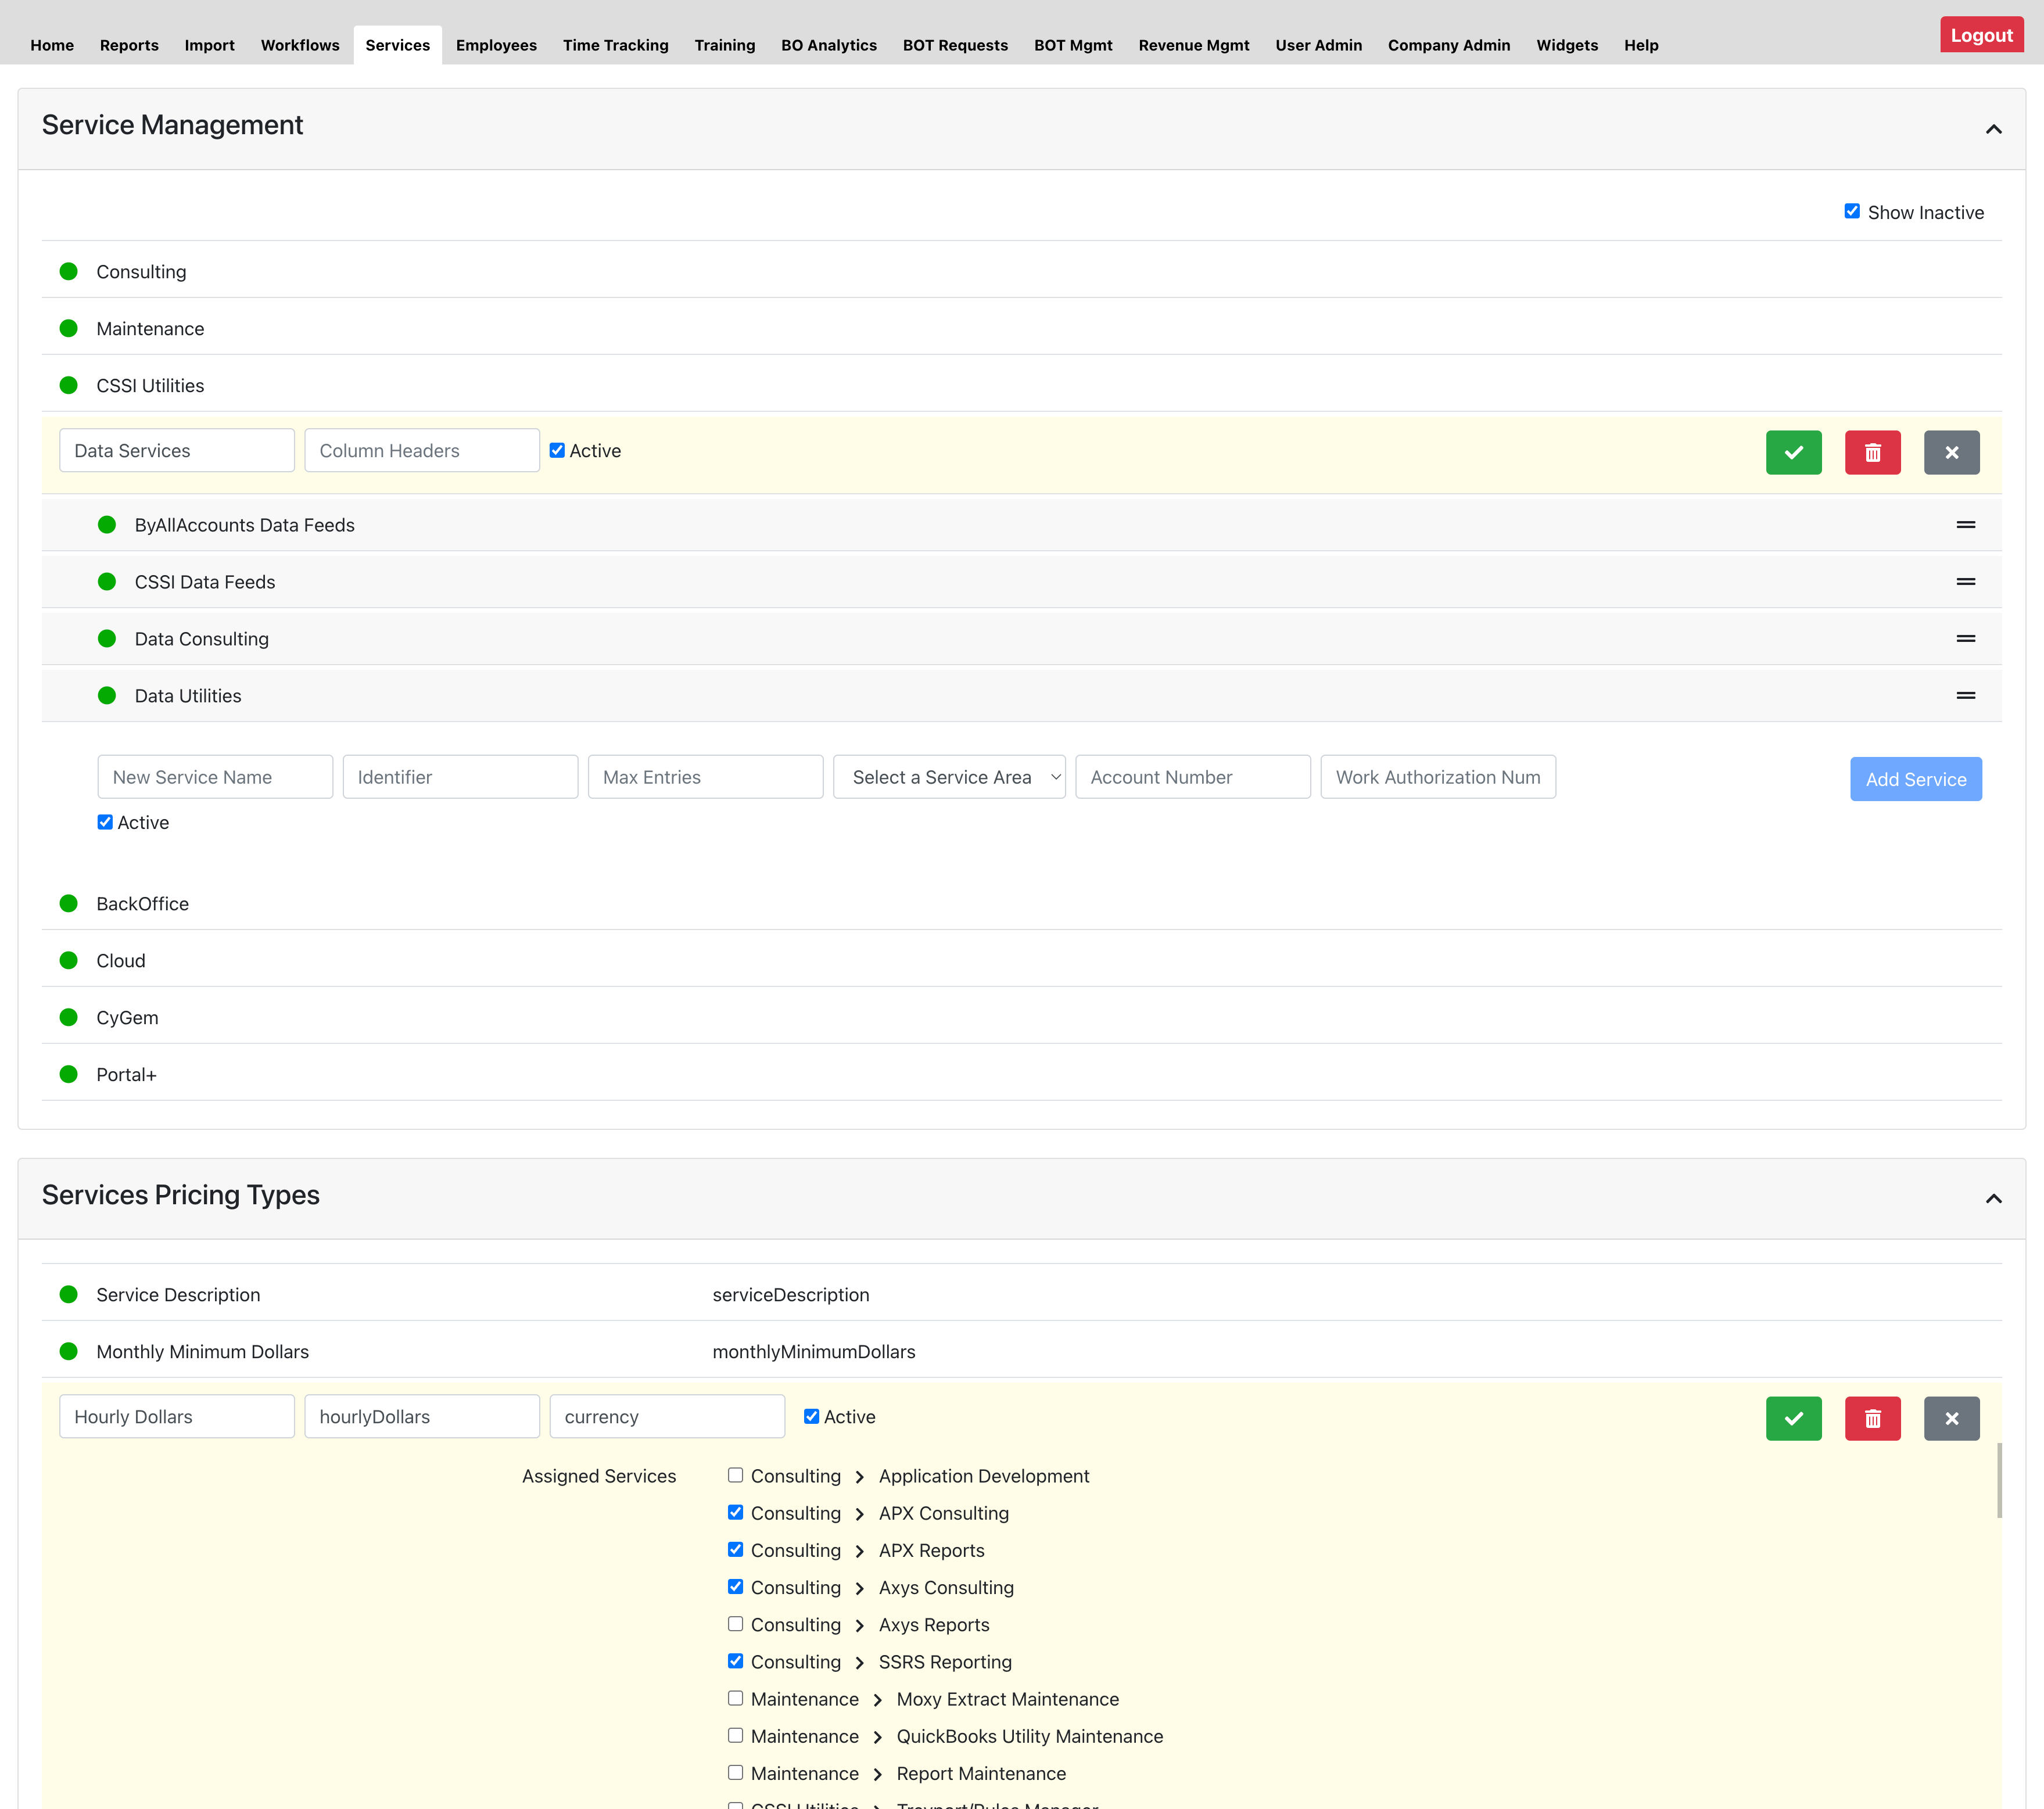The image size is (2044, 1809).
Task: Open the Select a Service Area dropdown
Action: pos(949,776)
